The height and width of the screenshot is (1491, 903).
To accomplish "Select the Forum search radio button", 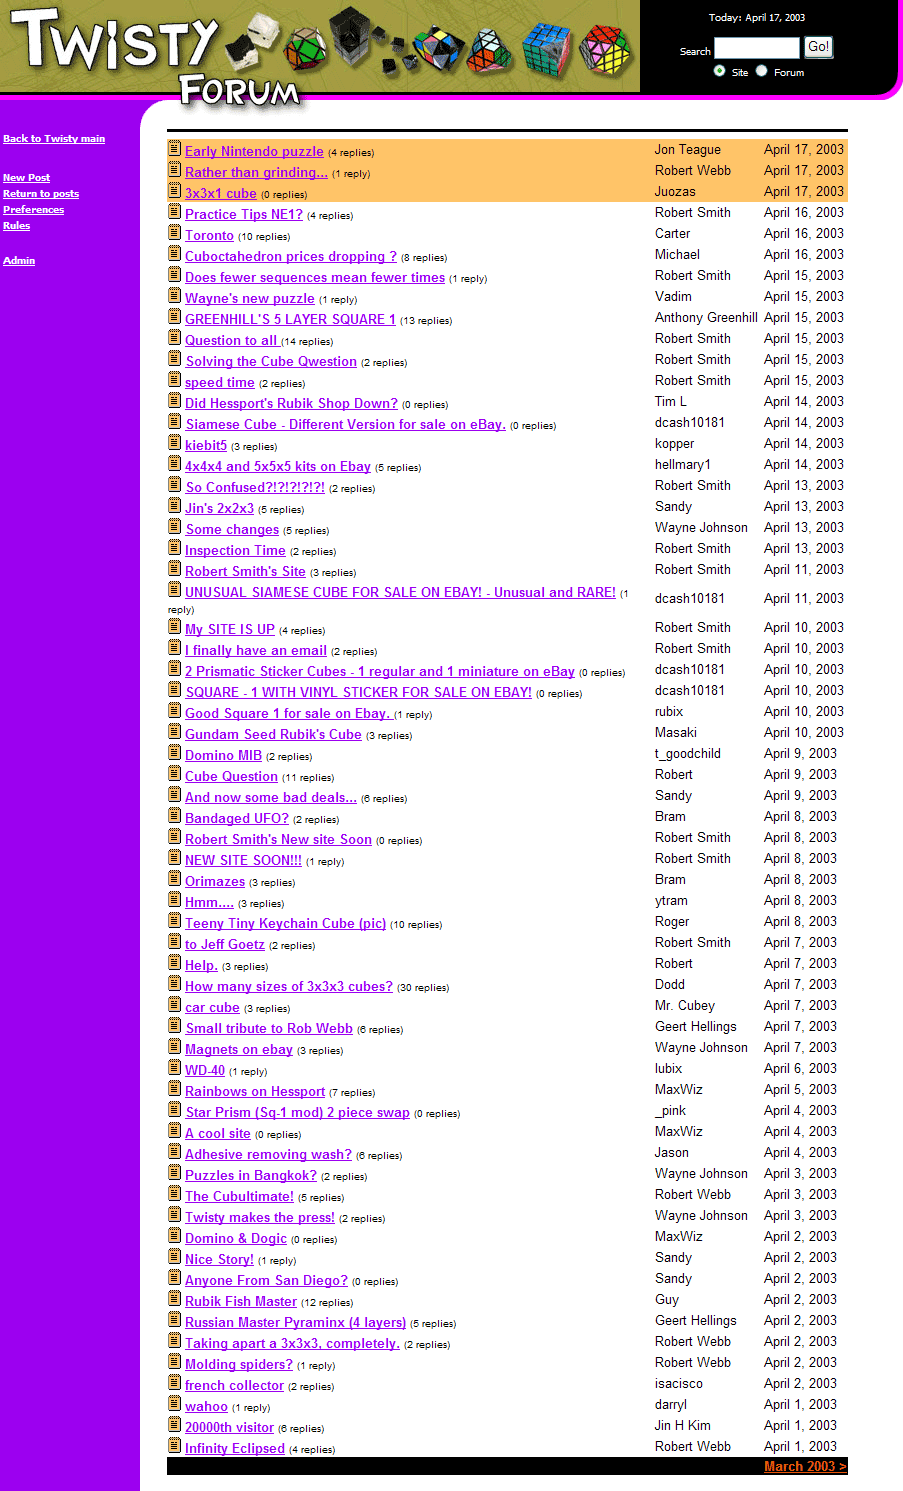I will click(762, 71).
